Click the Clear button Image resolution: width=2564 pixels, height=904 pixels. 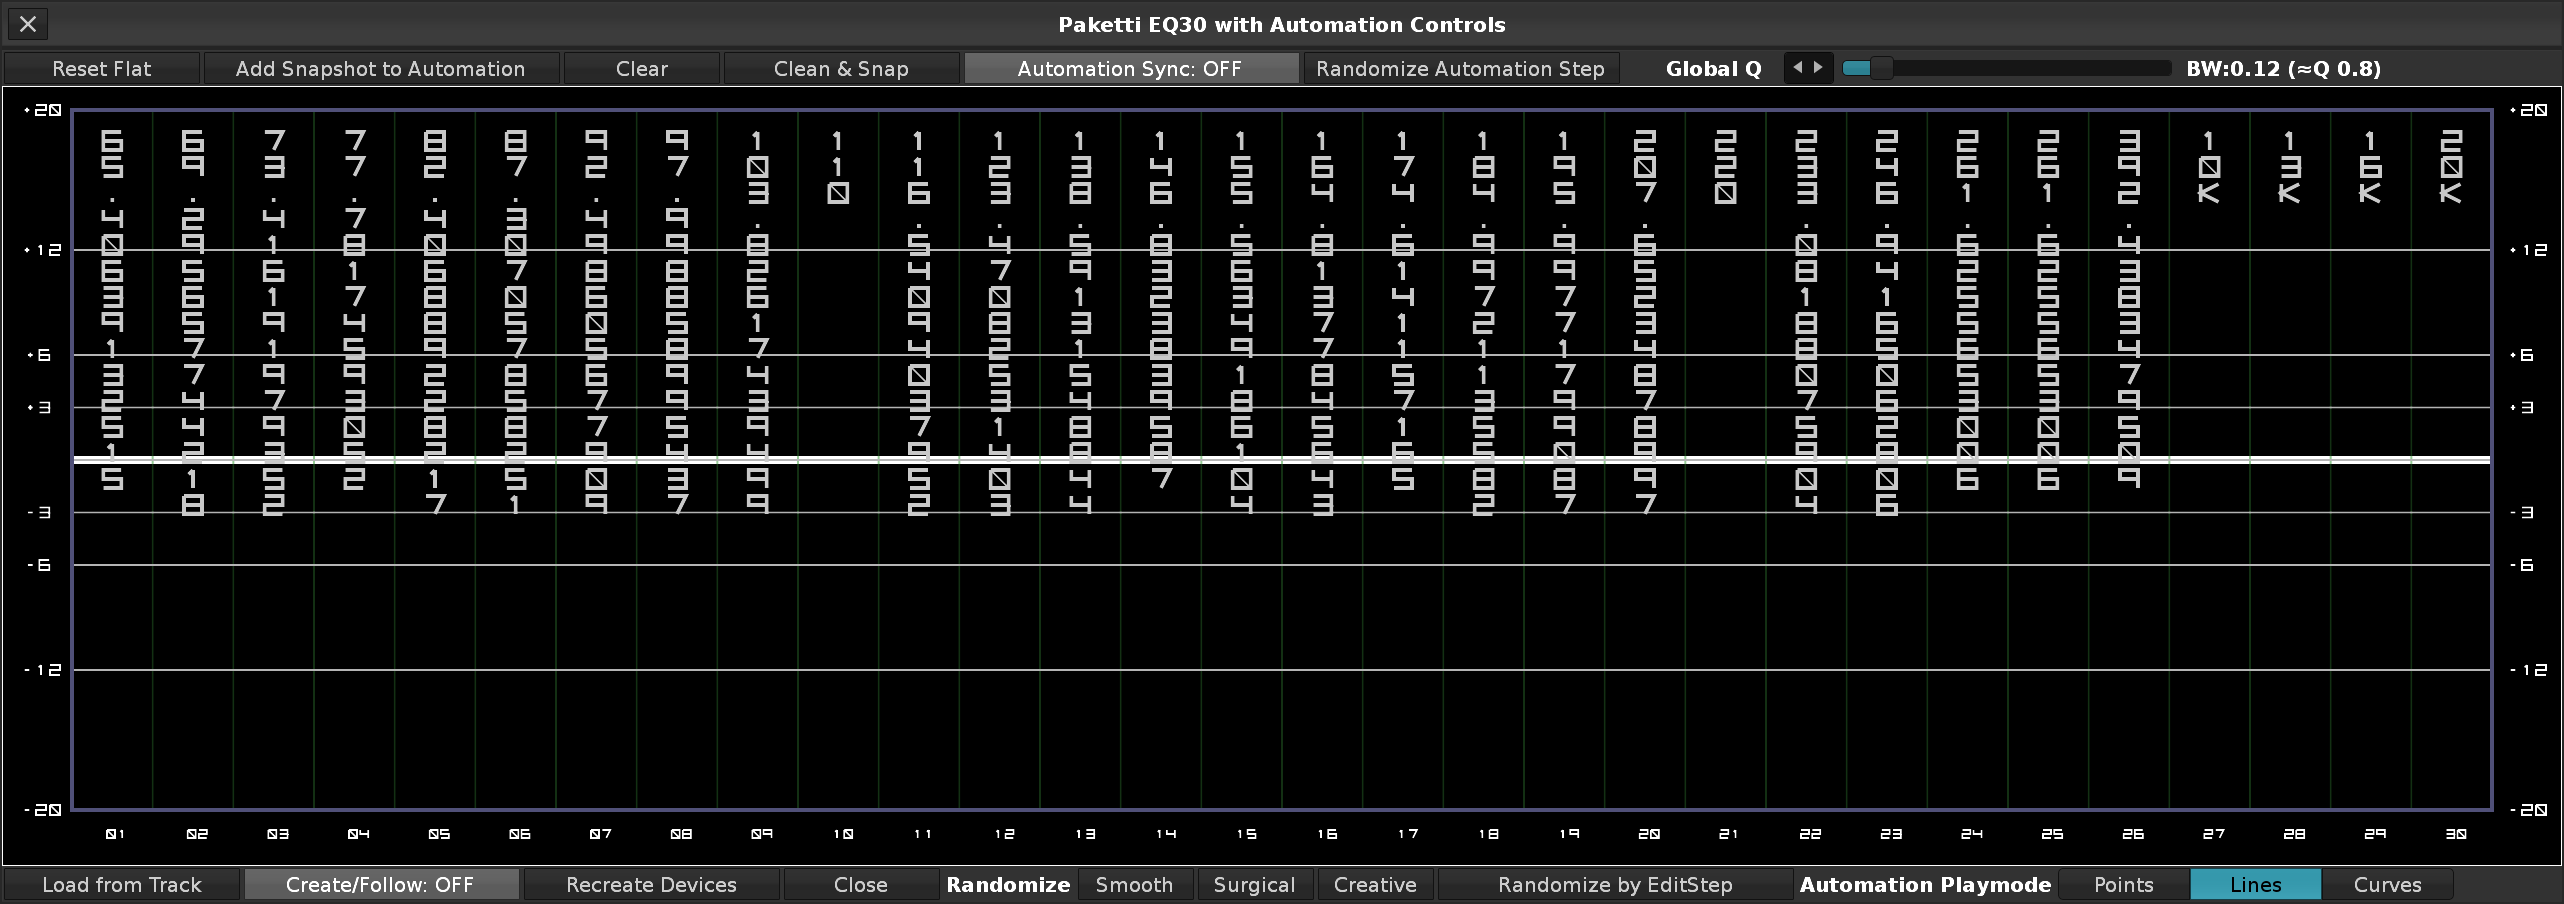[x=642, y=69]
